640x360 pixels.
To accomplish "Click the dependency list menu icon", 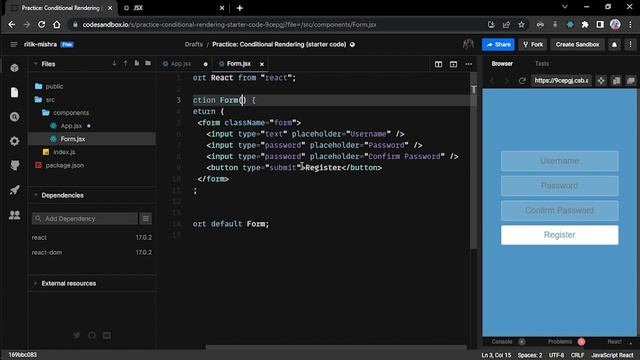I will click(146, 219).
